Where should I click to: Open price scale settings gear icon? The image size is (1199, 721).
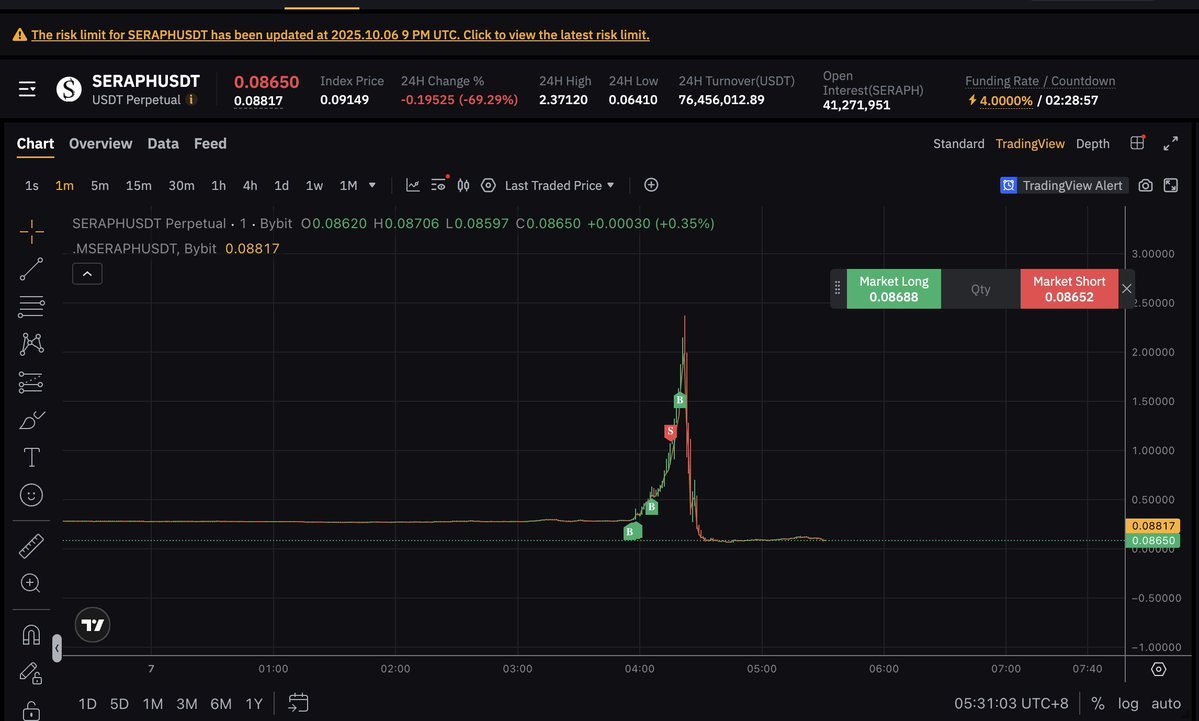pyautogui.click(x=1159, y=669)
